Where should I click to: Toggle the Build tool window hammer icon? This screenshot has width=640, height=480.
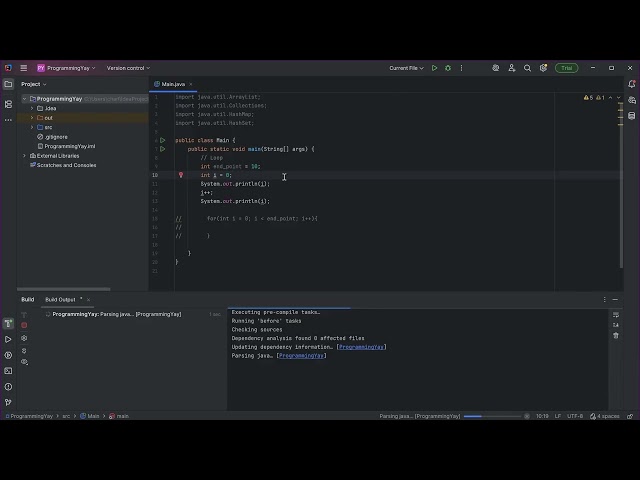pyautogui.click(x=8, y=324)
